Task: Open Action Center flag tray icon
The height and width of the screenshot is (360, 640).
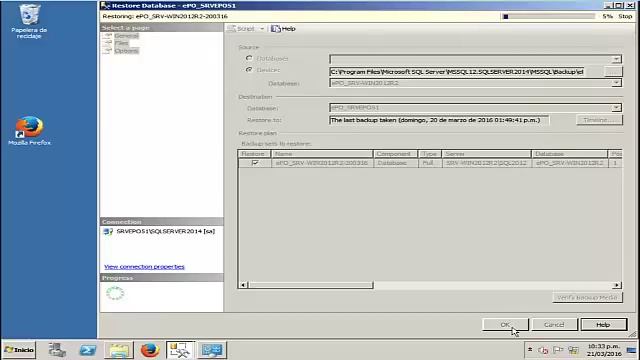Action: pyautogui.click(x=558, y=350)
